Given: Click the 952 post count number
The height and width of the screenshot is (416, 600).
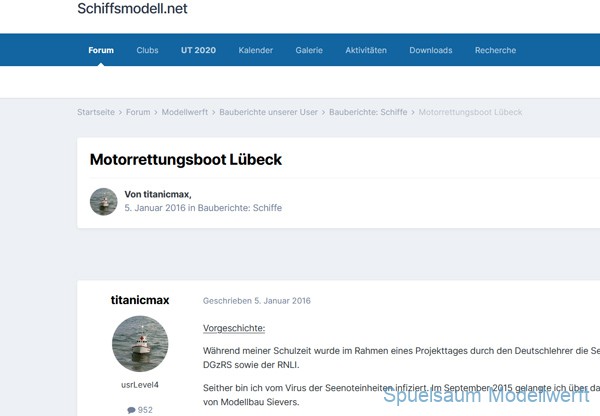Looking at the screenshot, I should click(x=145, y=410).
